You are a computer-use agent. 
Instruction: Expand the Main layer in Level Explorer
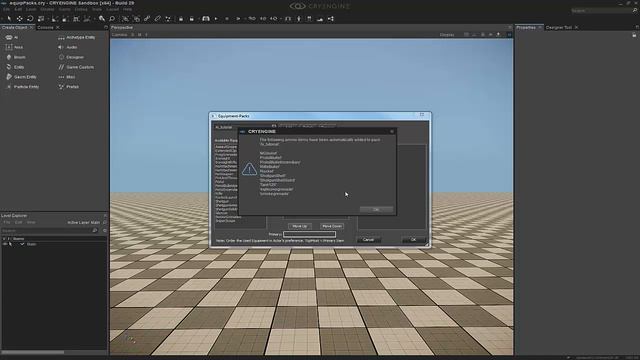tap(22, 244)
